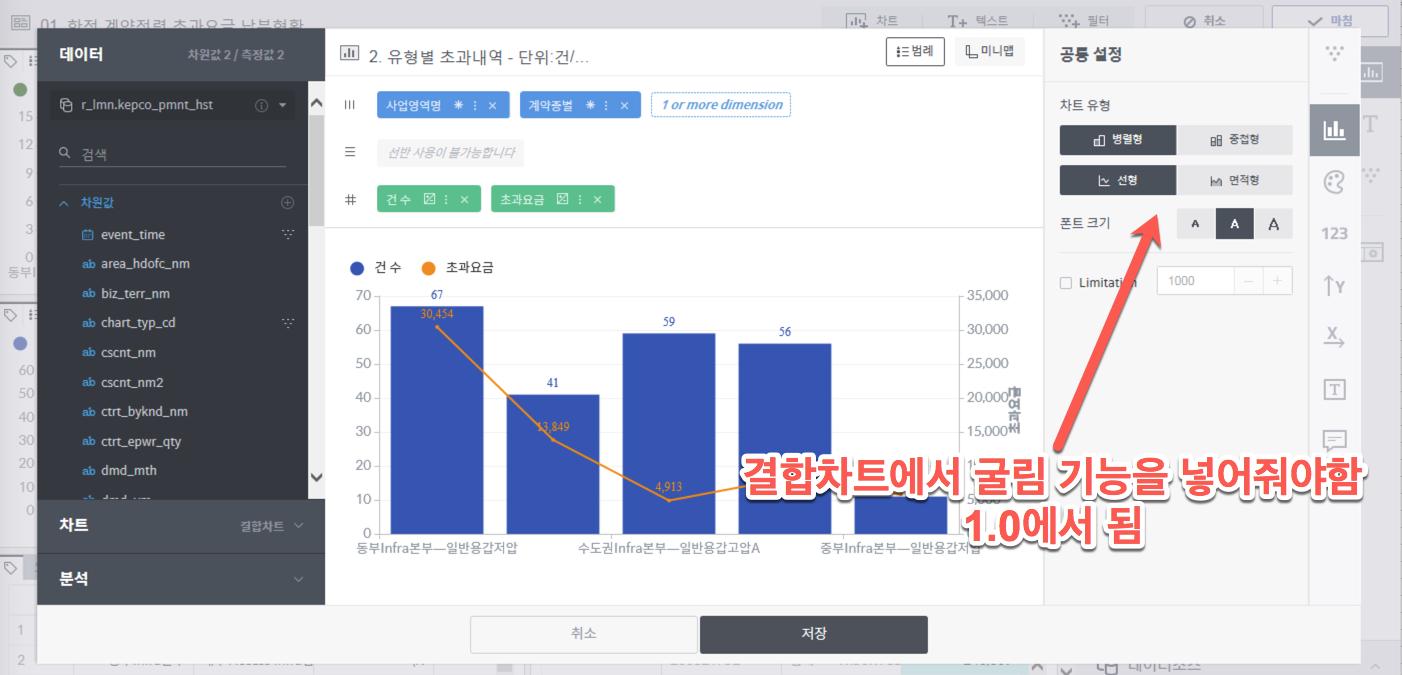Image resolution: width=1402 pixels, height=675 pixels.
Task: Click the data field list scroll-up arrow
Action: point(317,101)
